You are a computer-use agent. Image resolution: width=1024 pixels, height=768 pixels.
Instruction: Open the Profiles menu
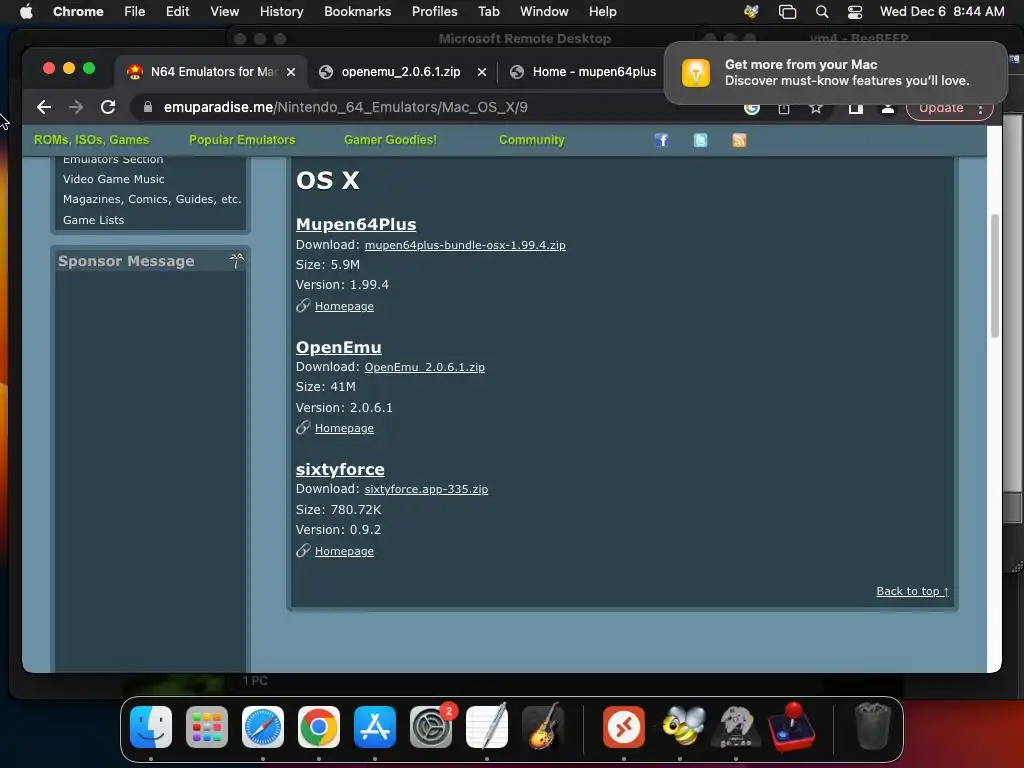435,12
